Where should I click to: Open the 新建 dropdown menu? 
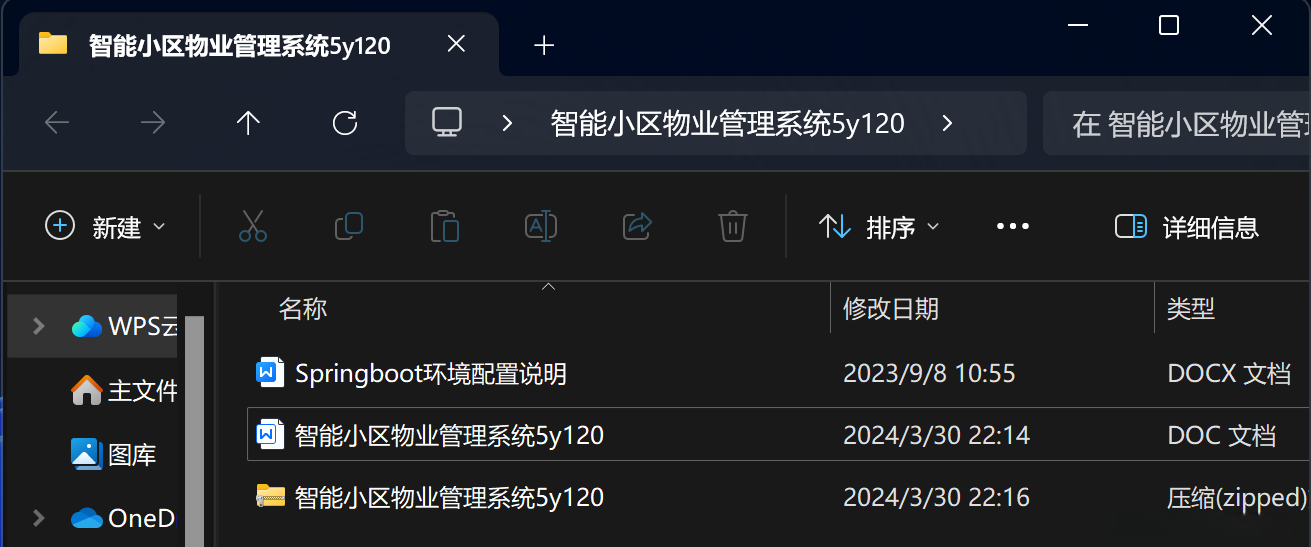(x=105, y=227)
